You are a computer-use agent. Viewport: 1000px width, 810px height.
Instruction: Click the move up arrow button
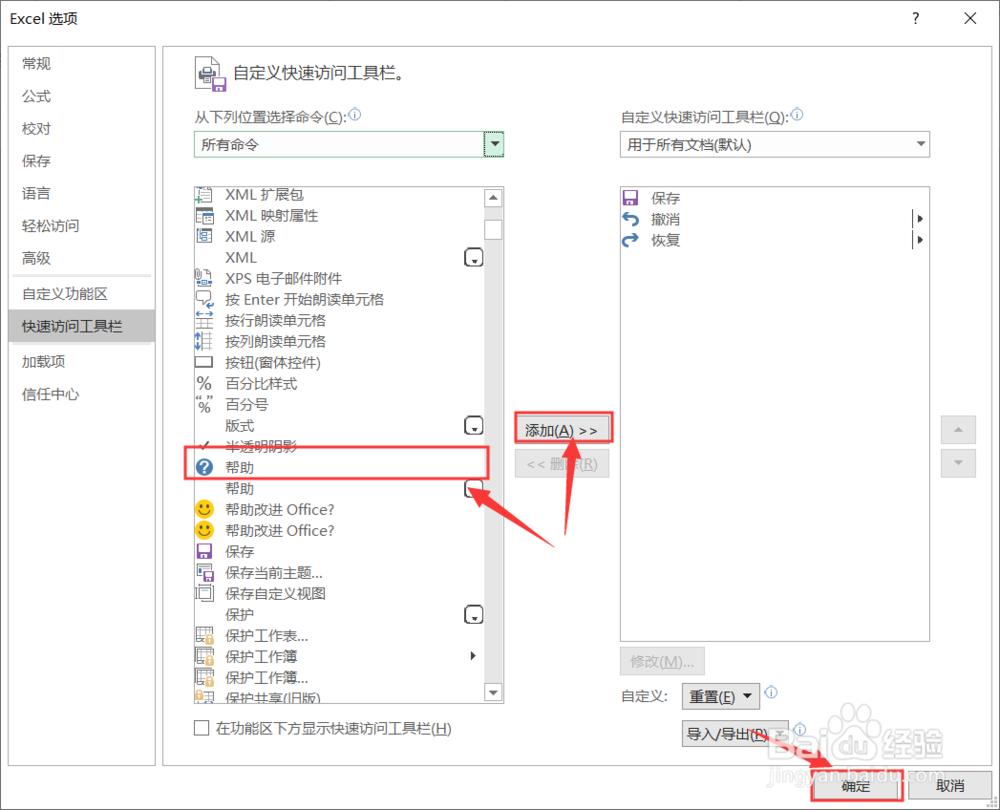pos(958,430)
